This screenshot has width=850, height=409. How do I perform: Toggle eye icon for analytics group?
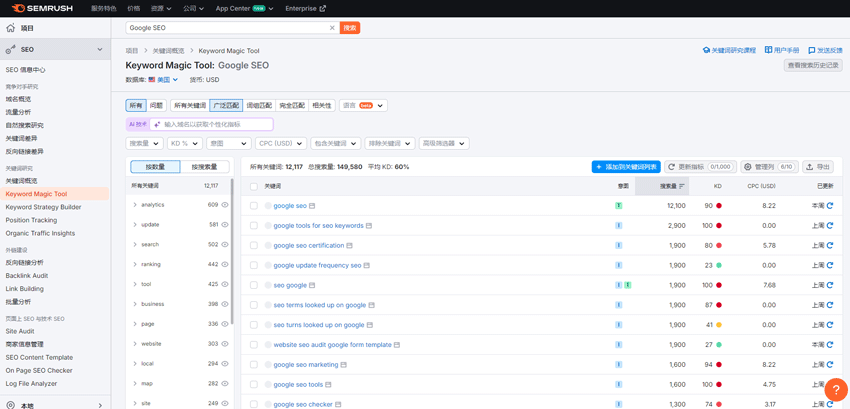click(224, 204)
